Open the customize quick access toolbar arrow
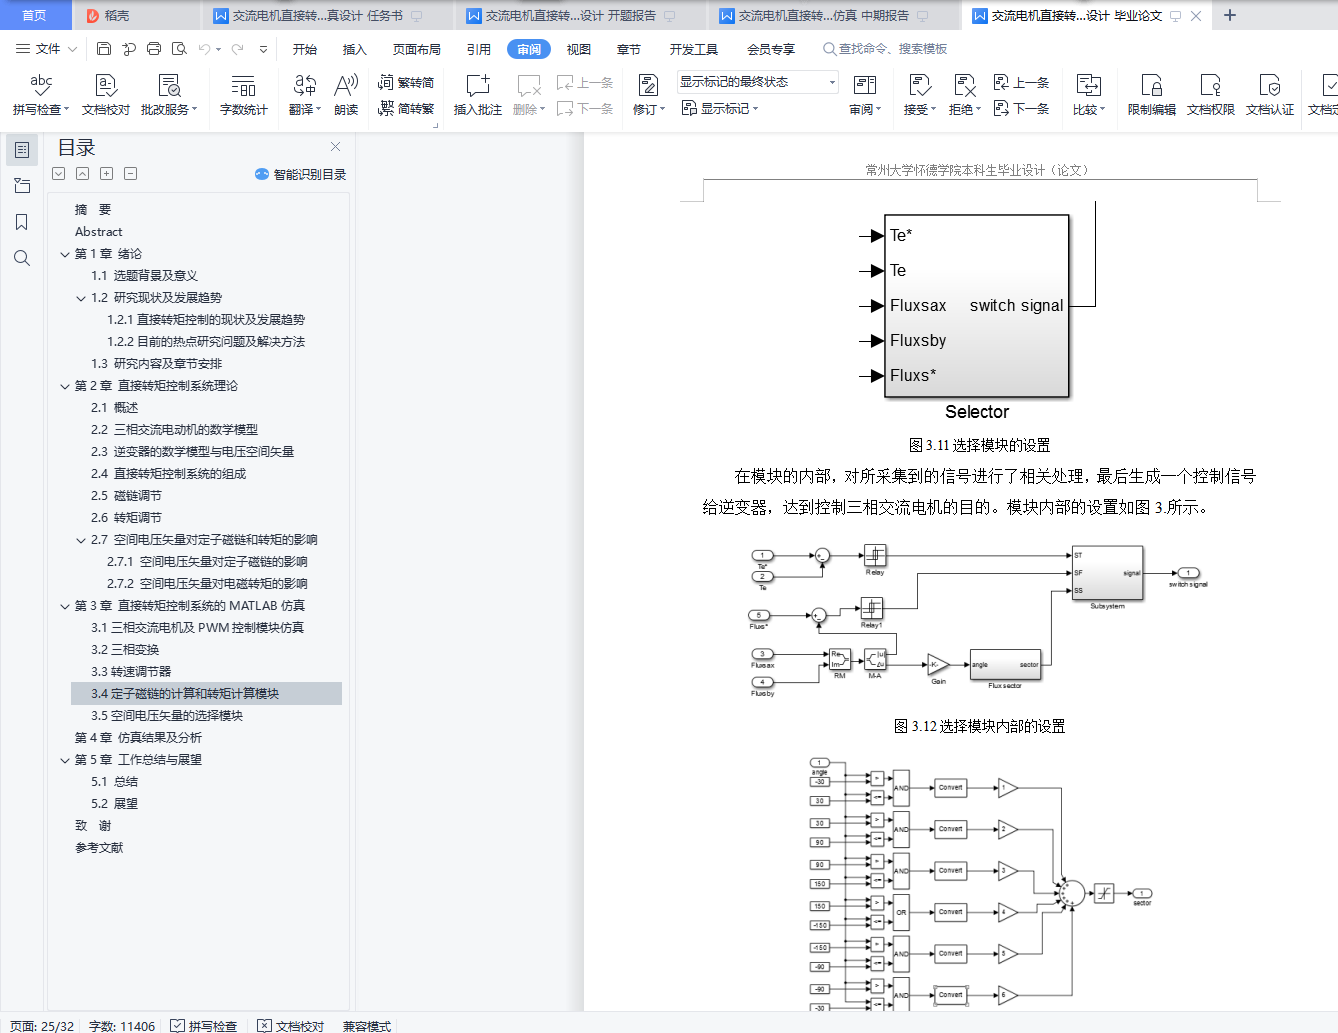 pyautogui.click(x=263, y=49)
